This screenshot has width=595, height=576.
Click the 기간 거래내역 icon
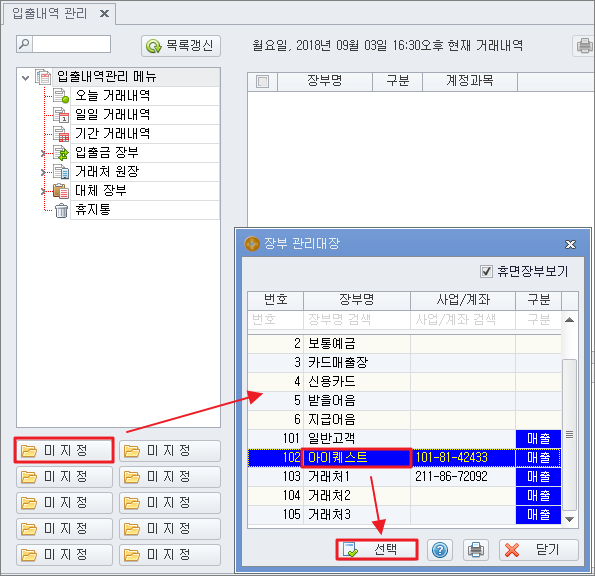(x=61, y=134)
